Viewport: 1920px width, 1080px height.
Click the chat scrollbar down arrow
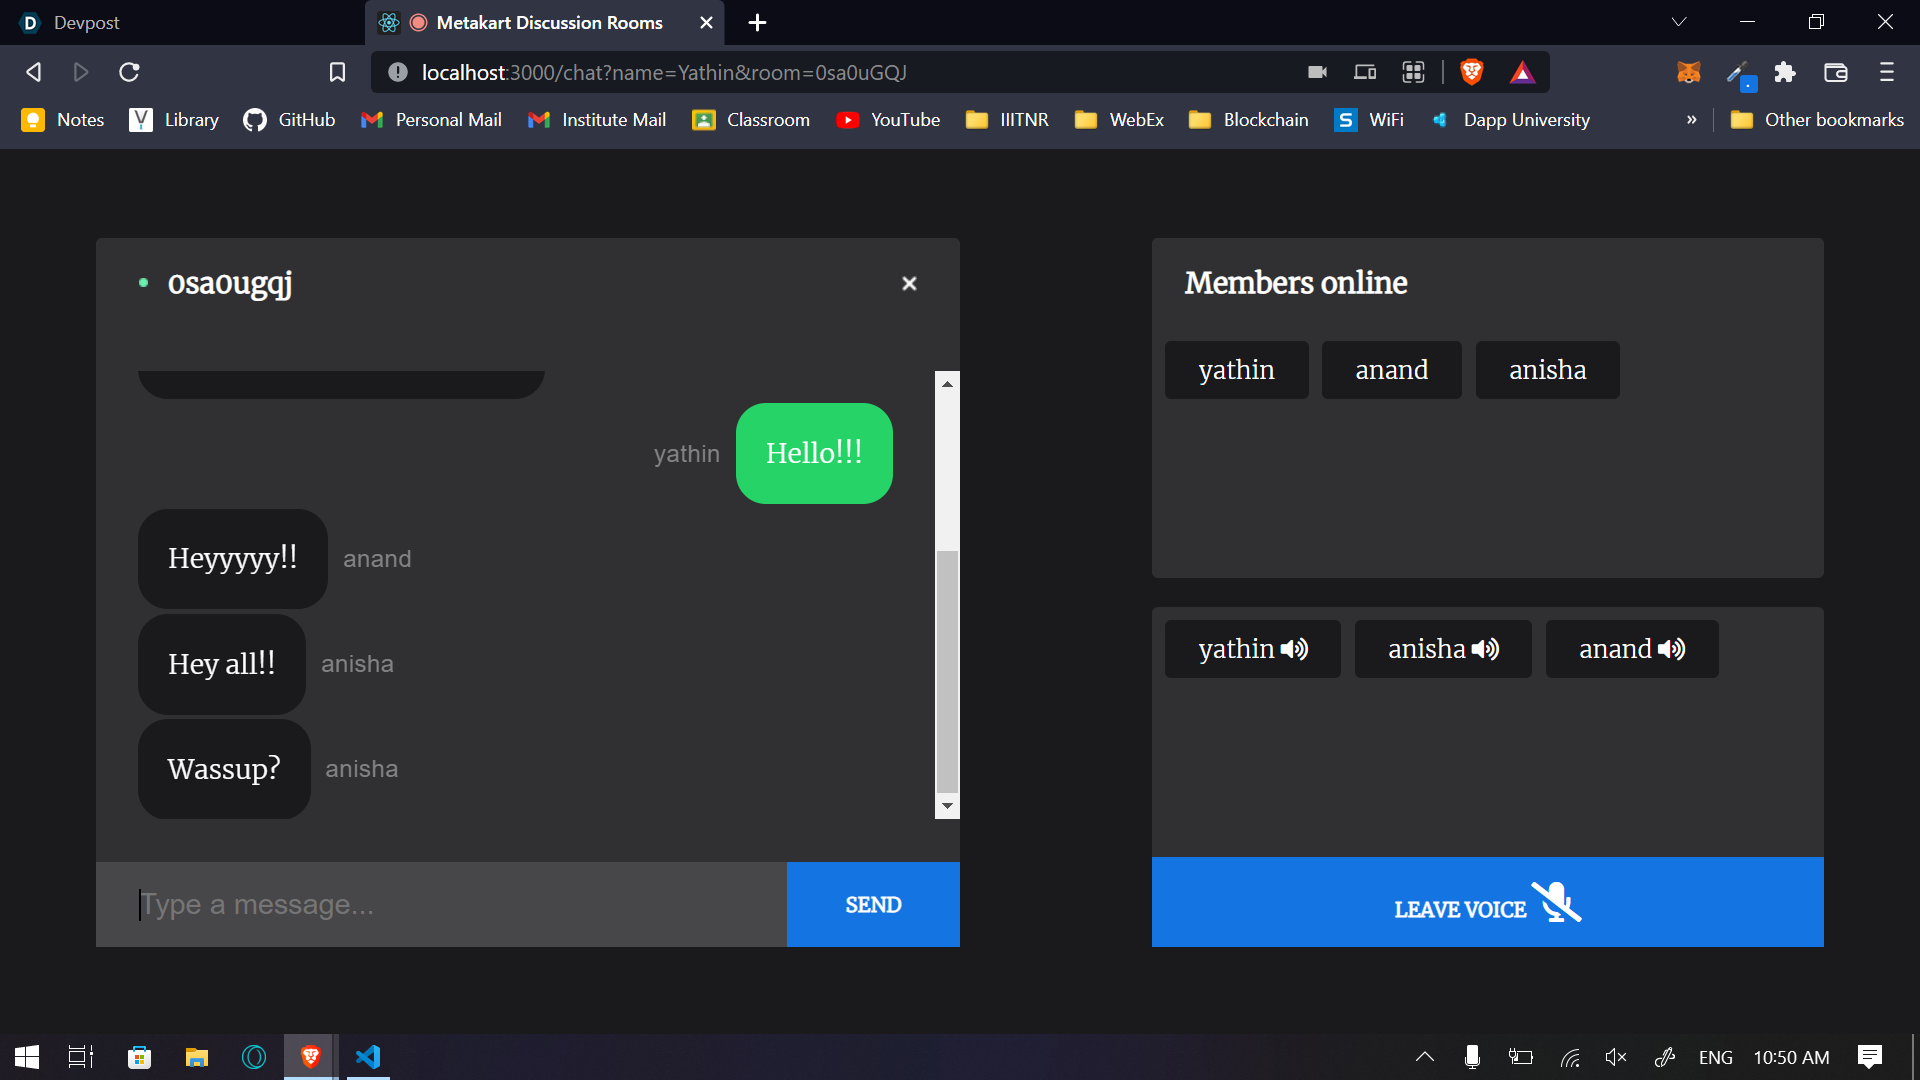click(947, 806)
